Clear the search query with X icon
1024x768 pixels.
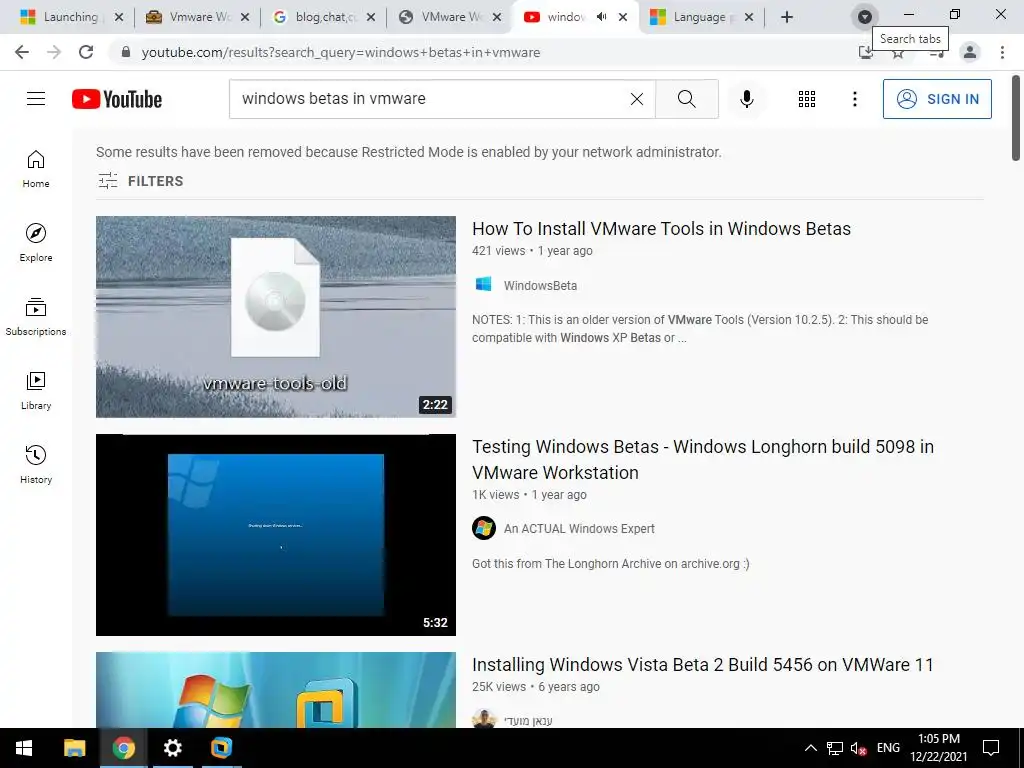637,99
